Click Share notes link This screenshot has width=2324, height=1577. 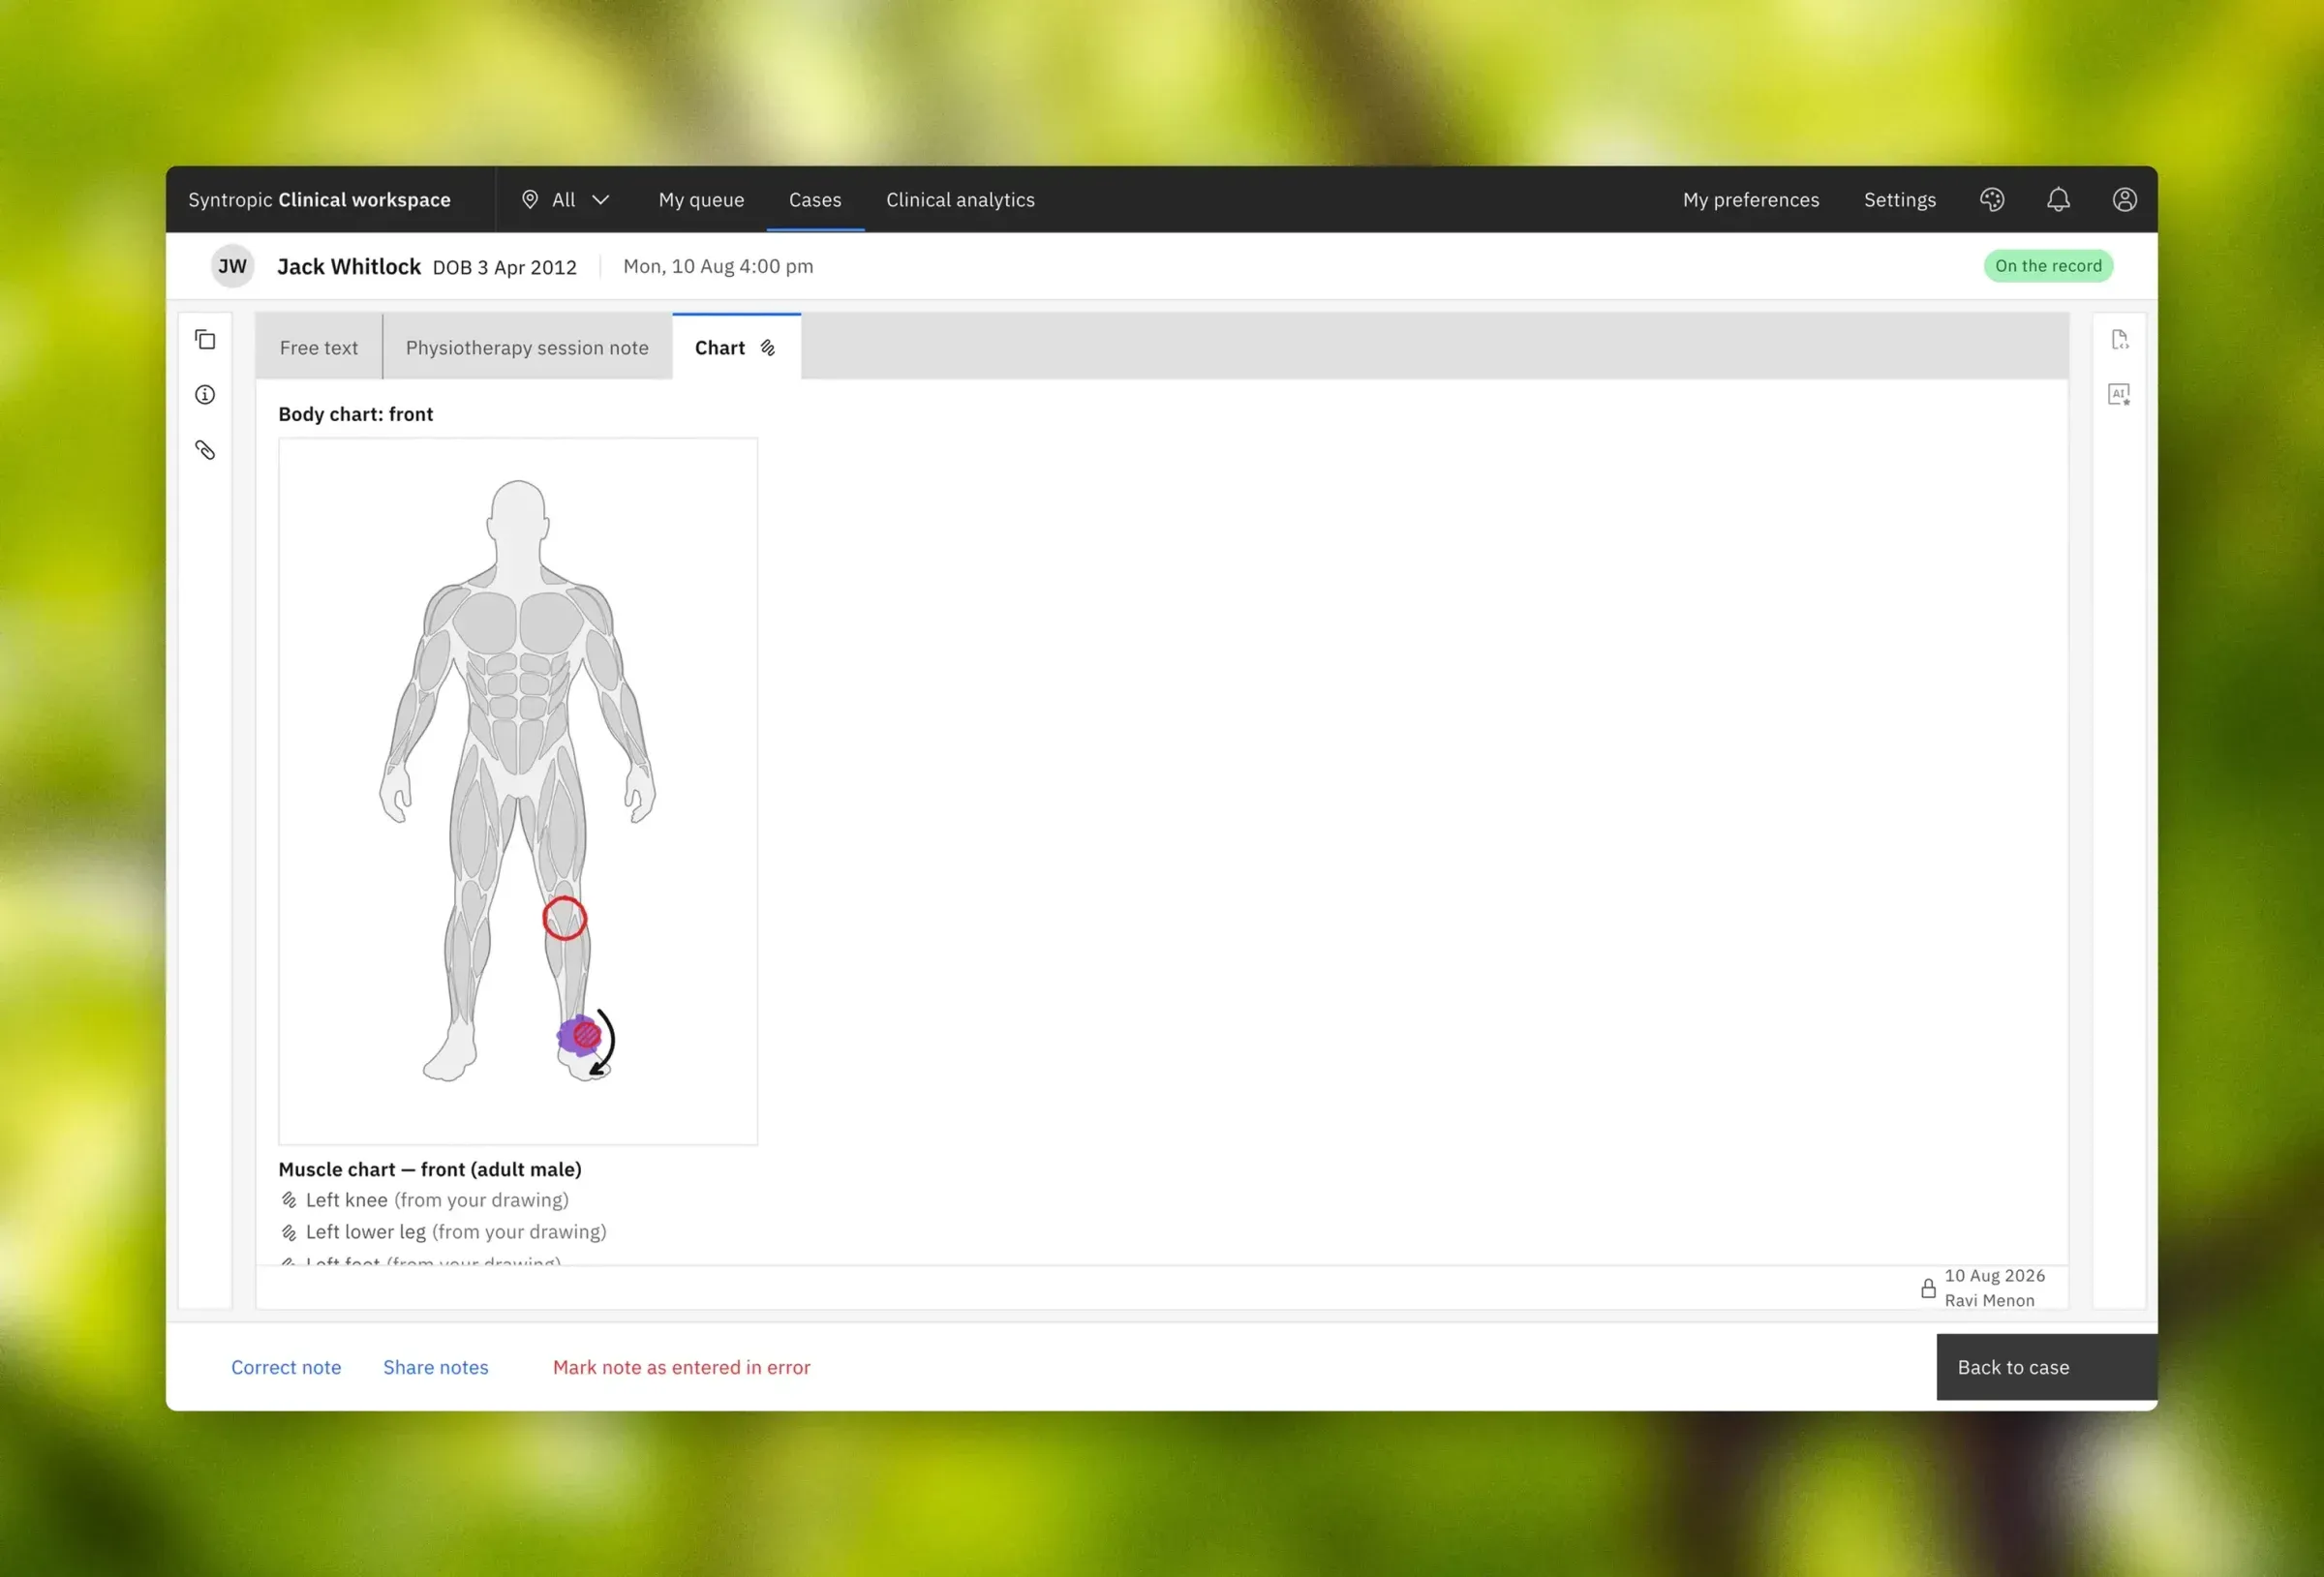coord(436,1367)
